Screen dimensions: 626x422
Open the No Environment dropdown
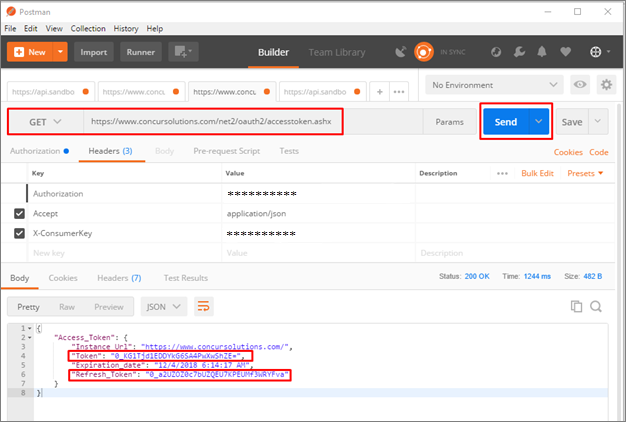[494, 85]
